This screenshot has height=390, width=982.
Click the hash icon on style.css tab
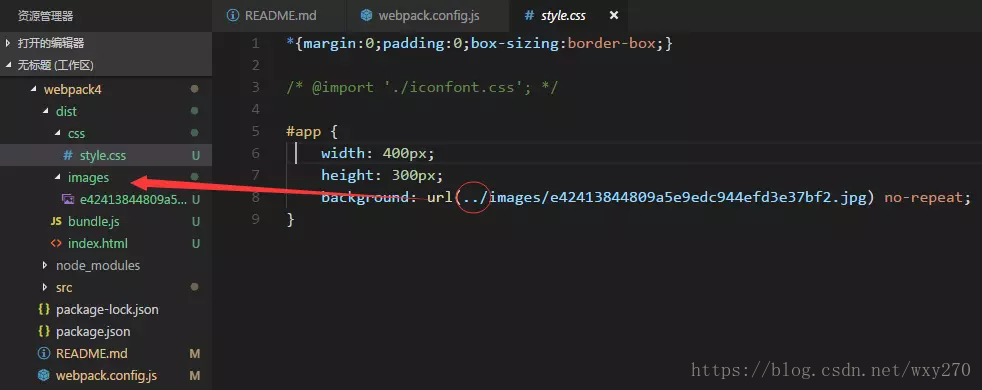click(529, 16)
